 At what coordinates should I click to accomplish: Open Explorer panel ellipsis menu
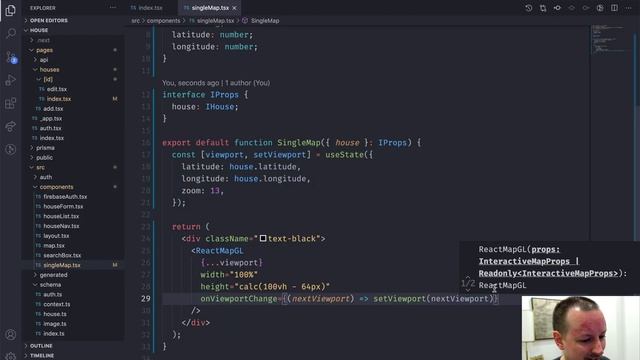coord(113,8)
